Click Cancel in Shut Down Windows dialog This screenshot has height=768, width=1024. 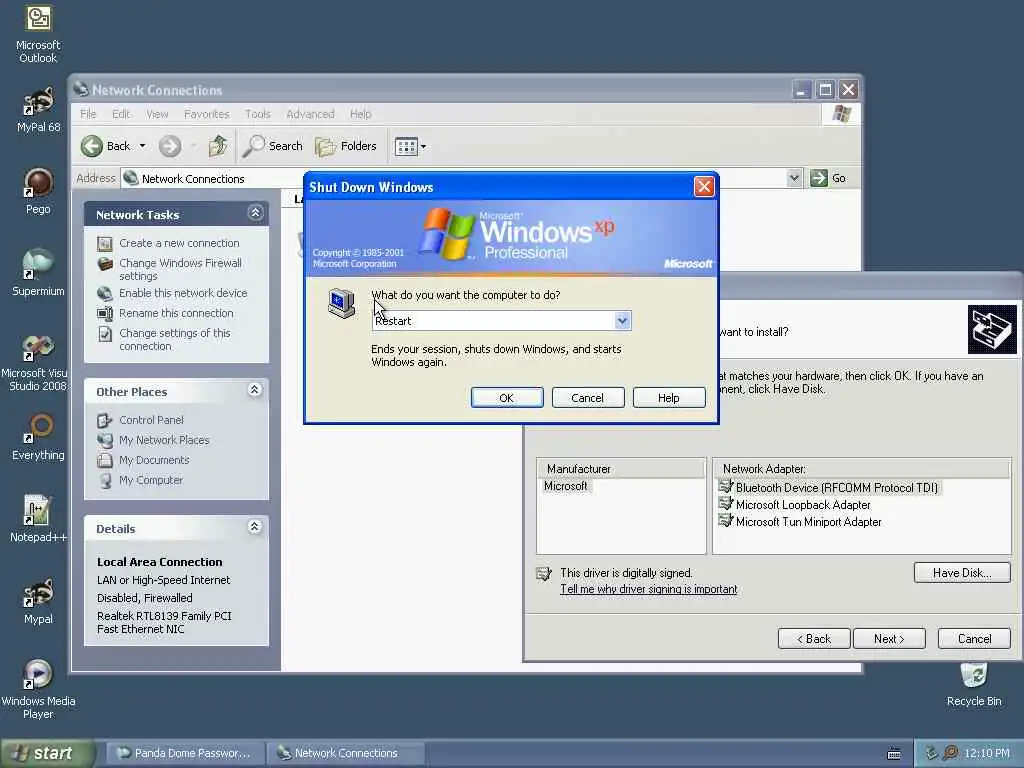click(x=588, y=398)
